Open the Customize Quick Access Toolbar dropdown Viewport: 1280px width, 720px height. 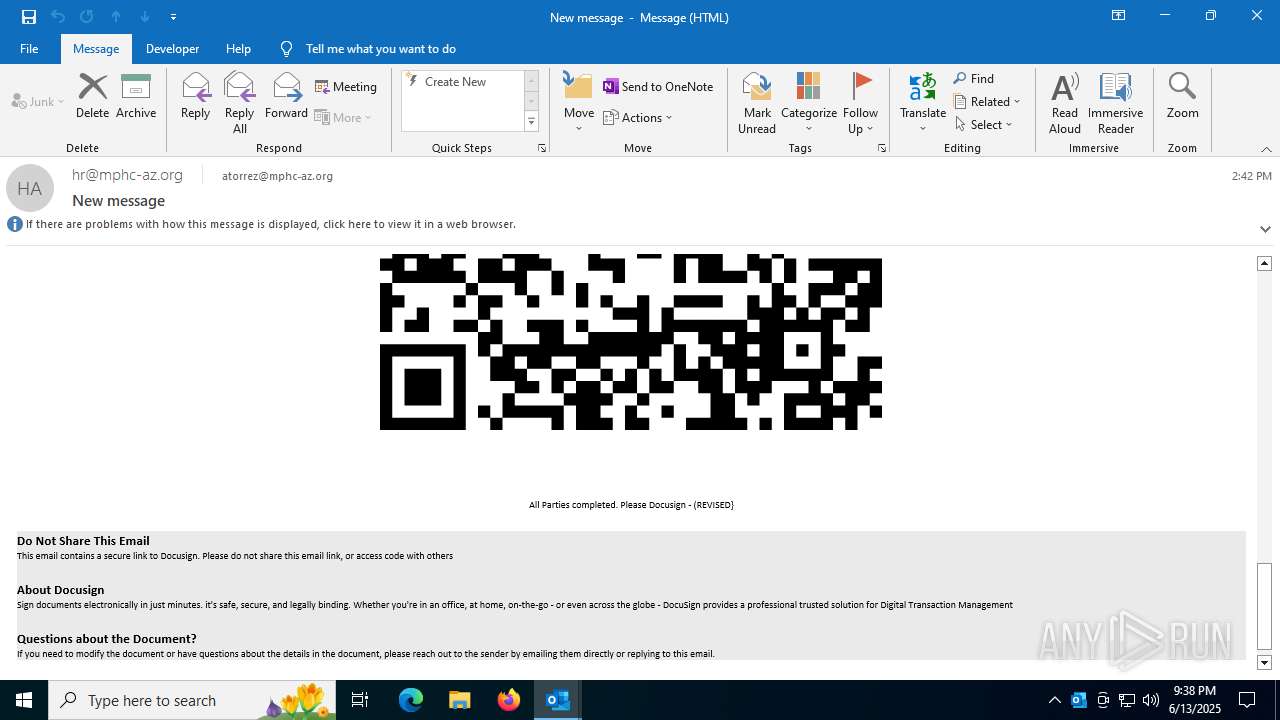tap(173, 17)
